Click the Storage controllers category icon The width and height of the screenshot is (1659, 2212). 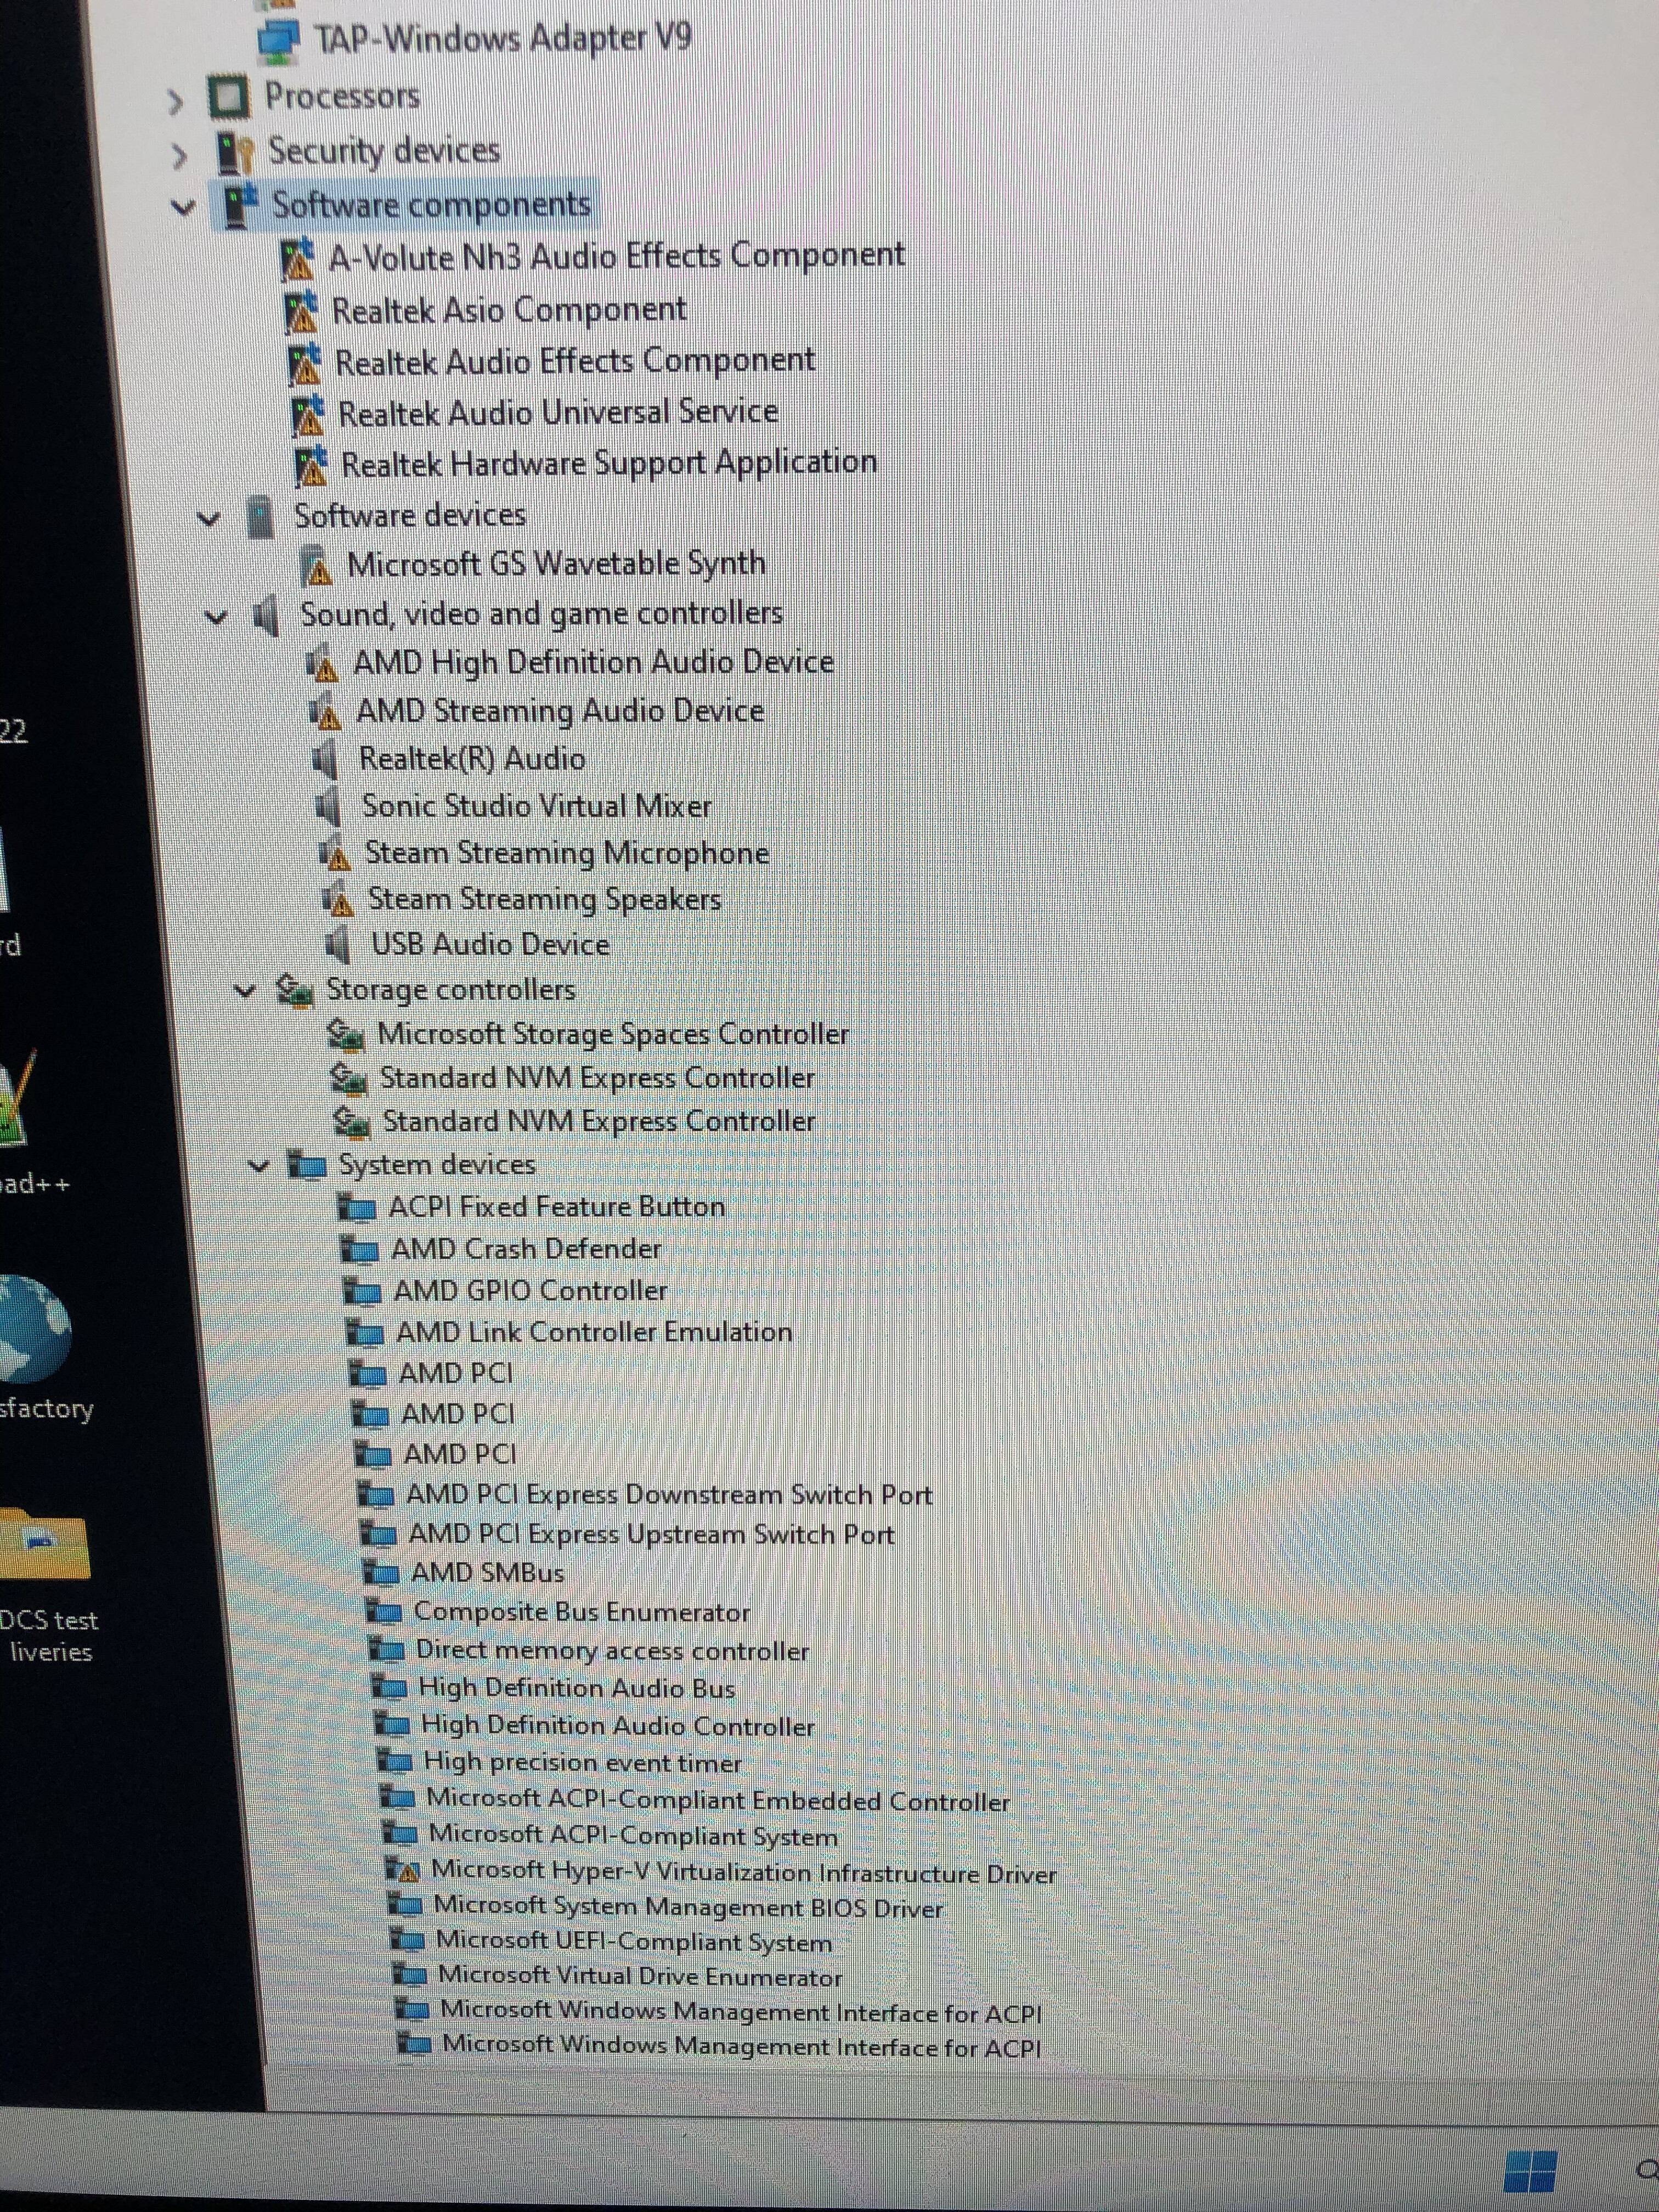(x=295, y=991)
